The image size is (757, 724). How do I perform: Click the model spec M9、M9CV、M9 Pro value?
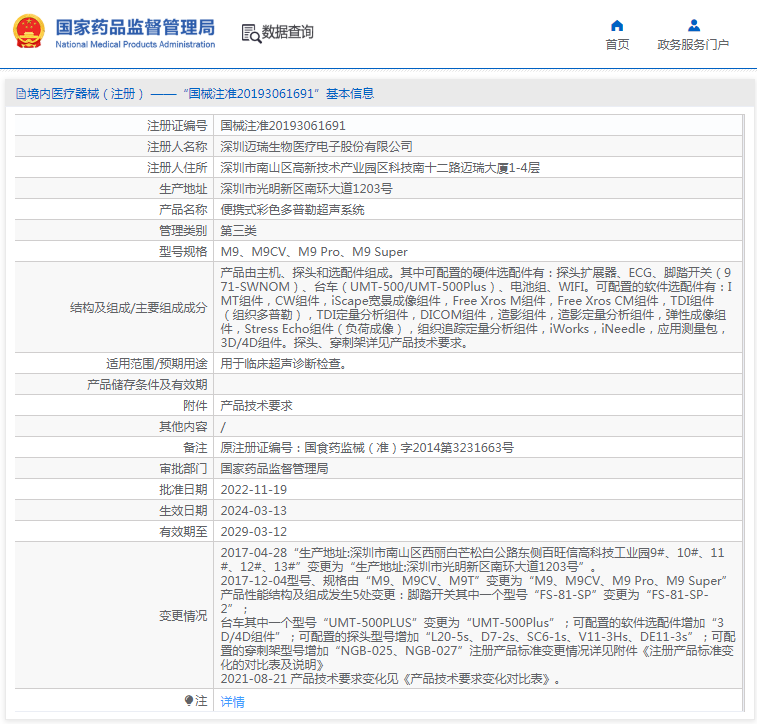click(x=314, y=252)
